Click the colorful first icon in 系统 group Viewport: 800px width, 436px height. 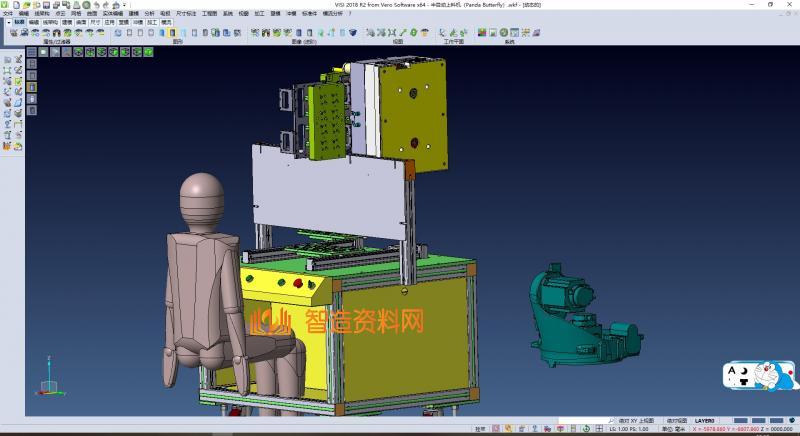[x=482, y=33]
